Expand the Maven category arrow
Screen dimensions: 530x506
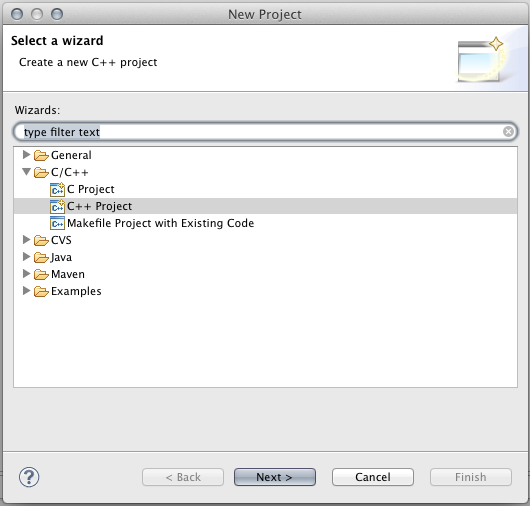click(26, 273)
